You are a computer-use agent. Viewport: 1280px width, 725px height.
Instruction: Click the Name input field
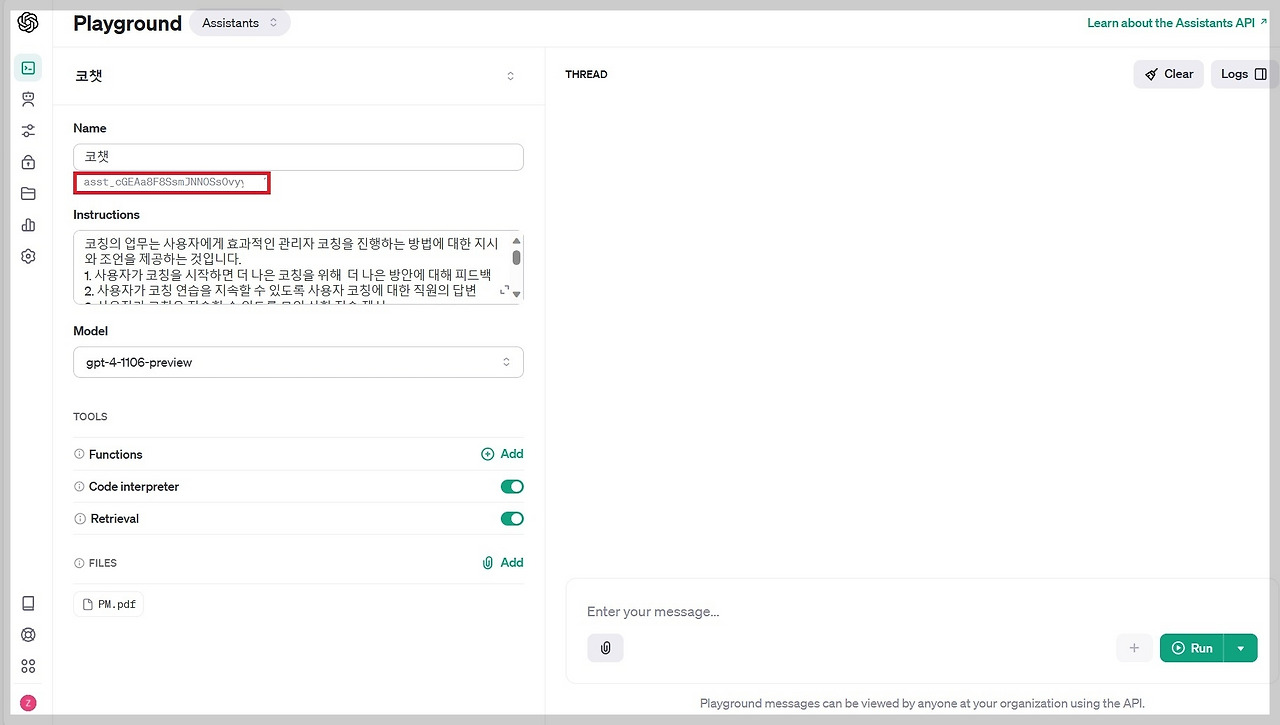tap(298, 157)
